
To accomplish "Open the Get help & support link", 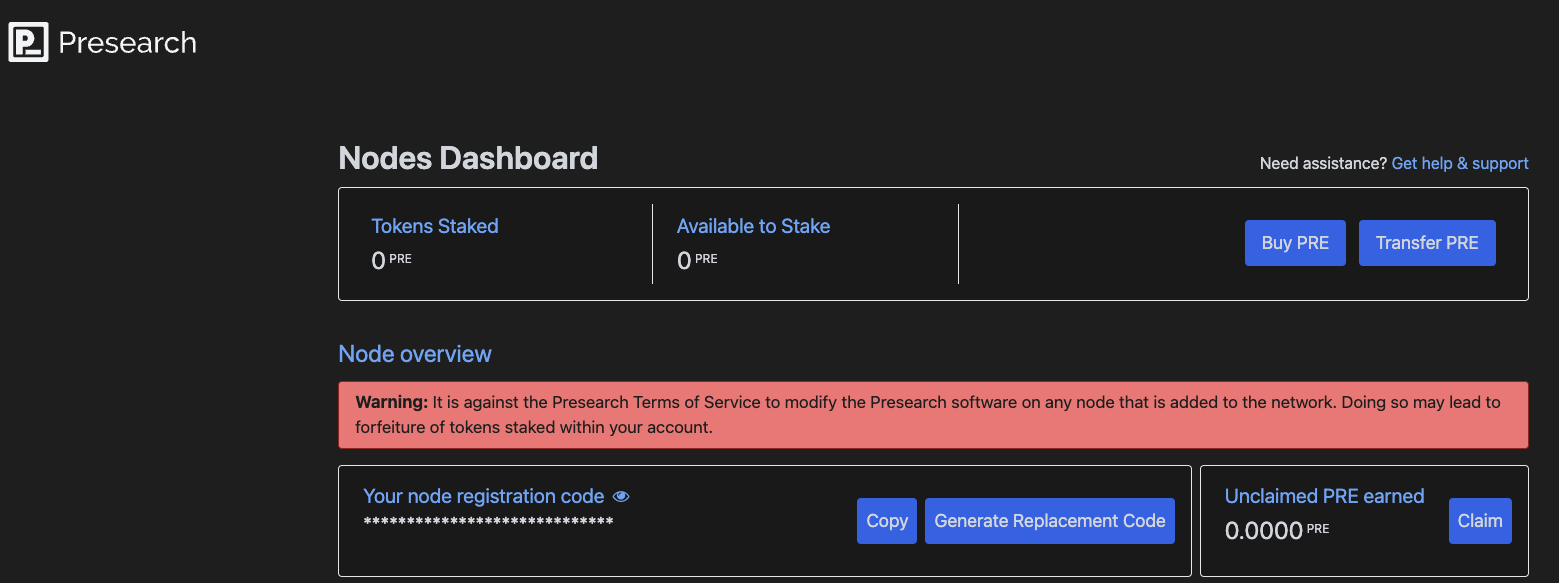I will [x=1459, y=163].
